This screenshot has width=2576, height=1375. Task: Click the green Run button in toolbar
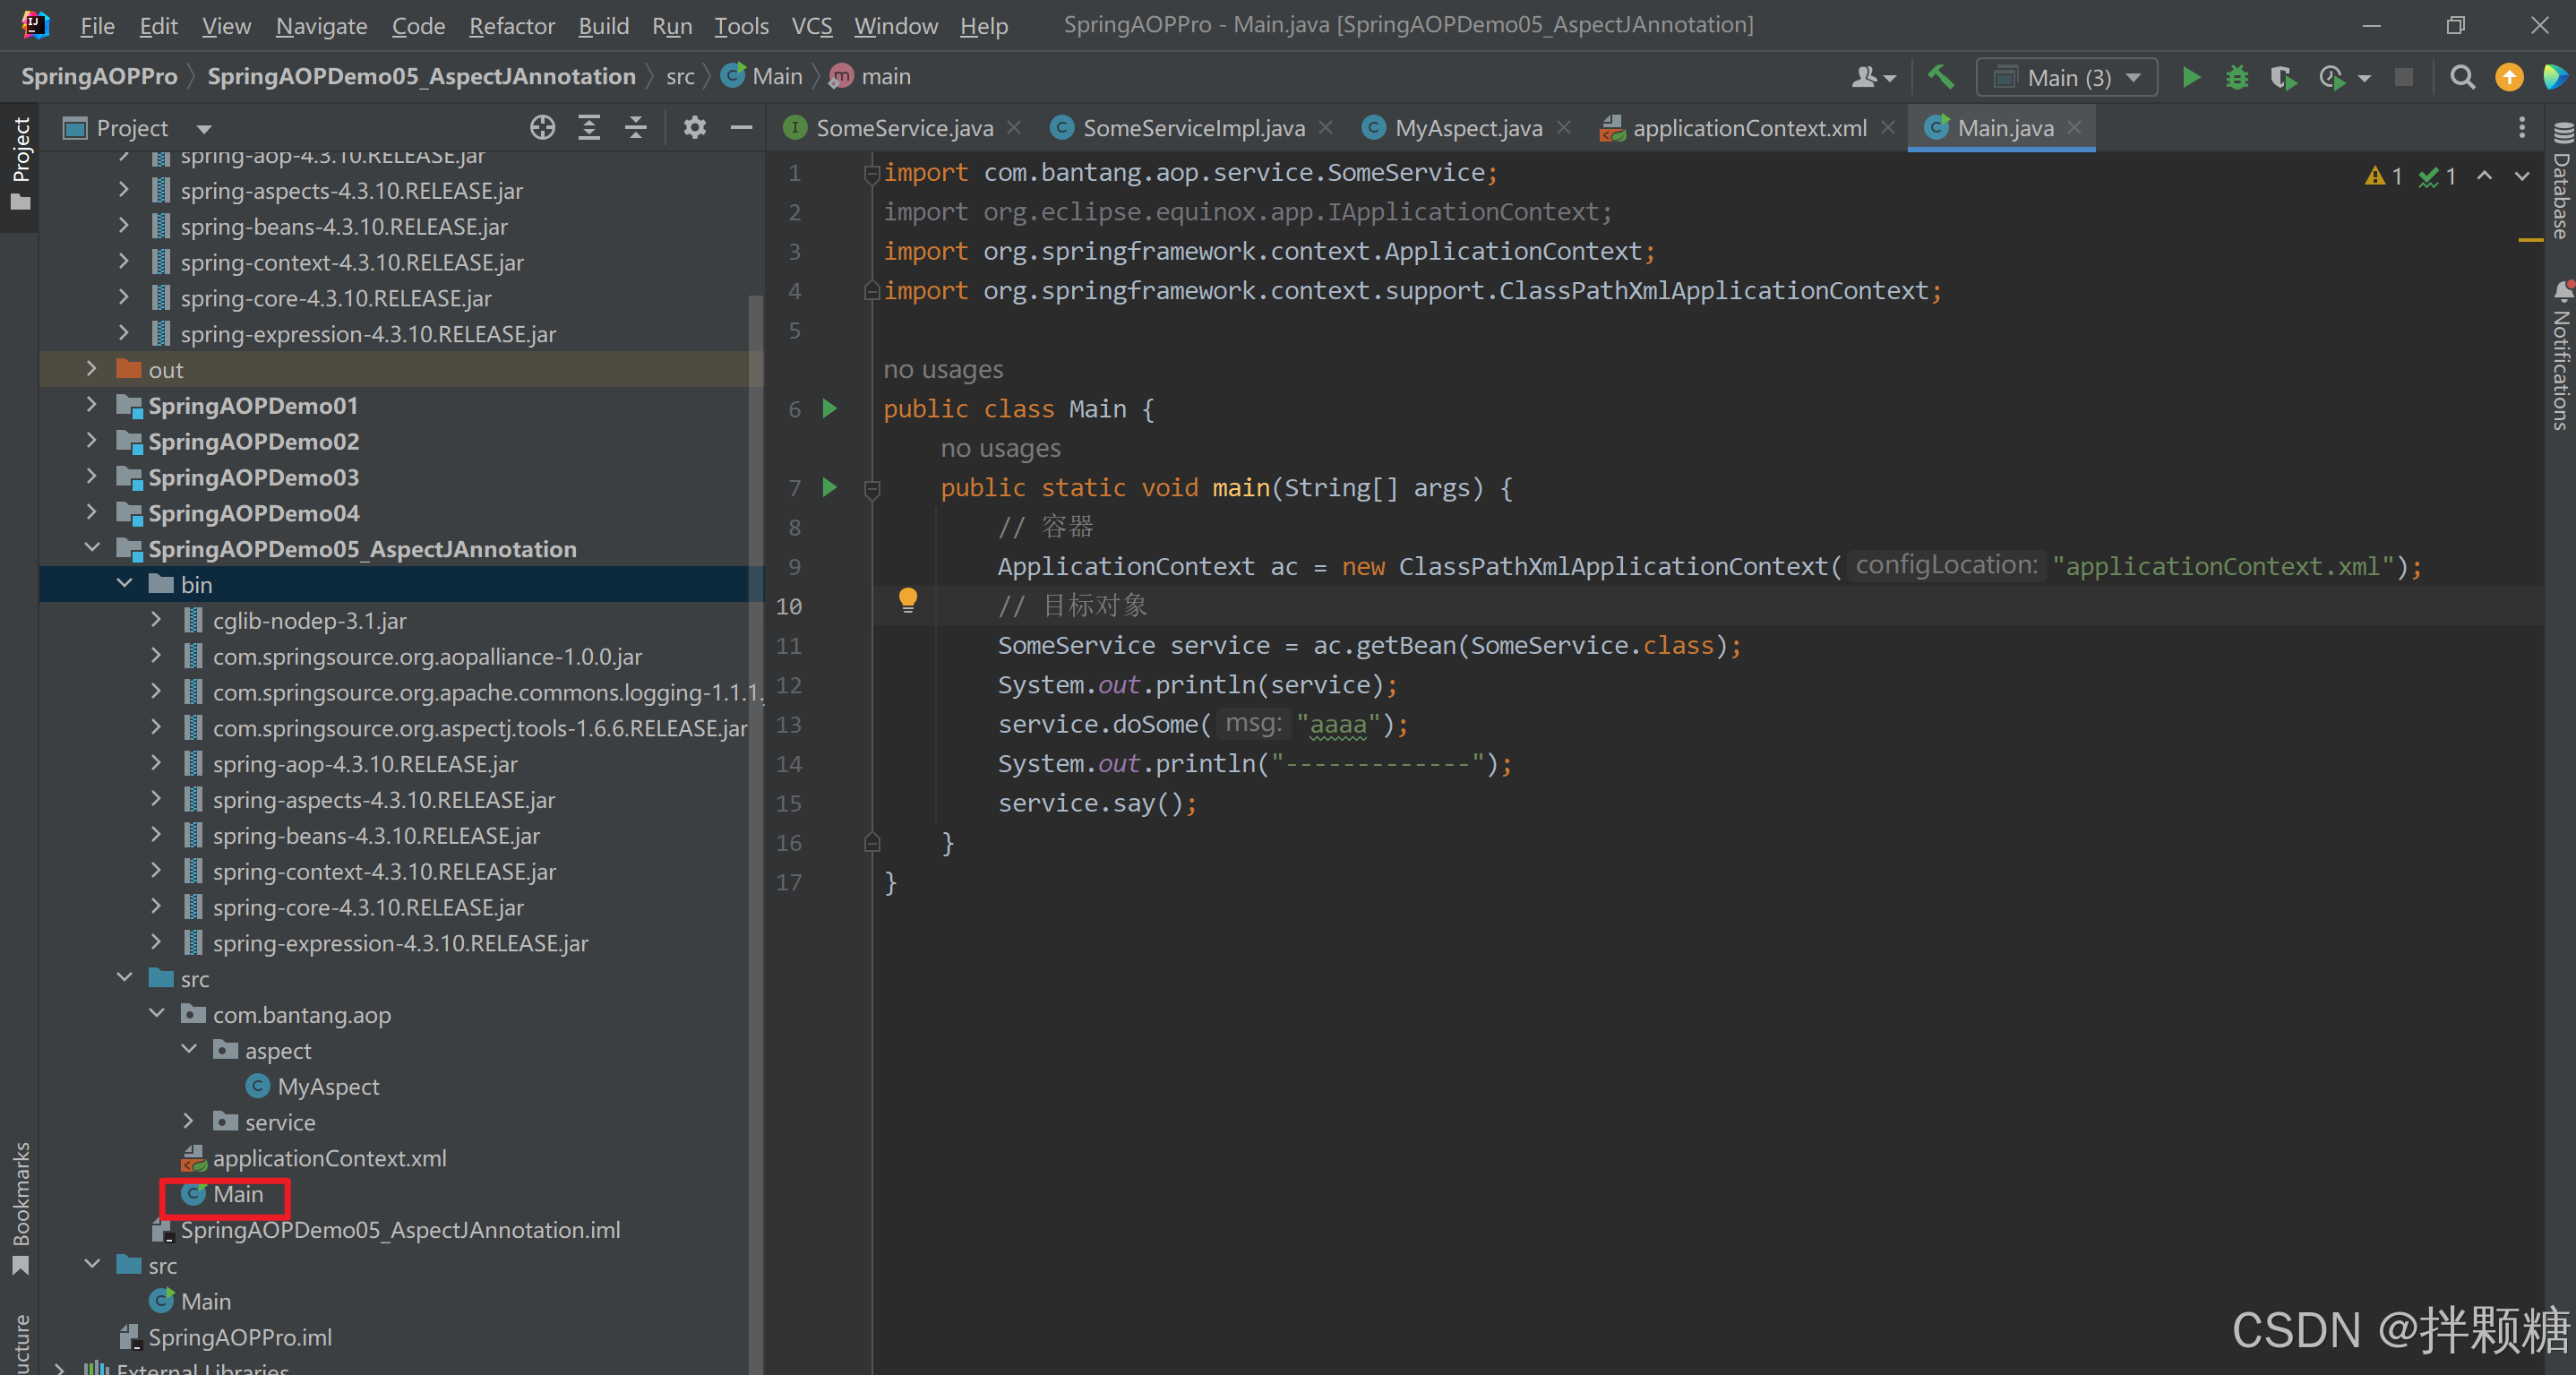pyautogui.click(x=2190, y=77)
